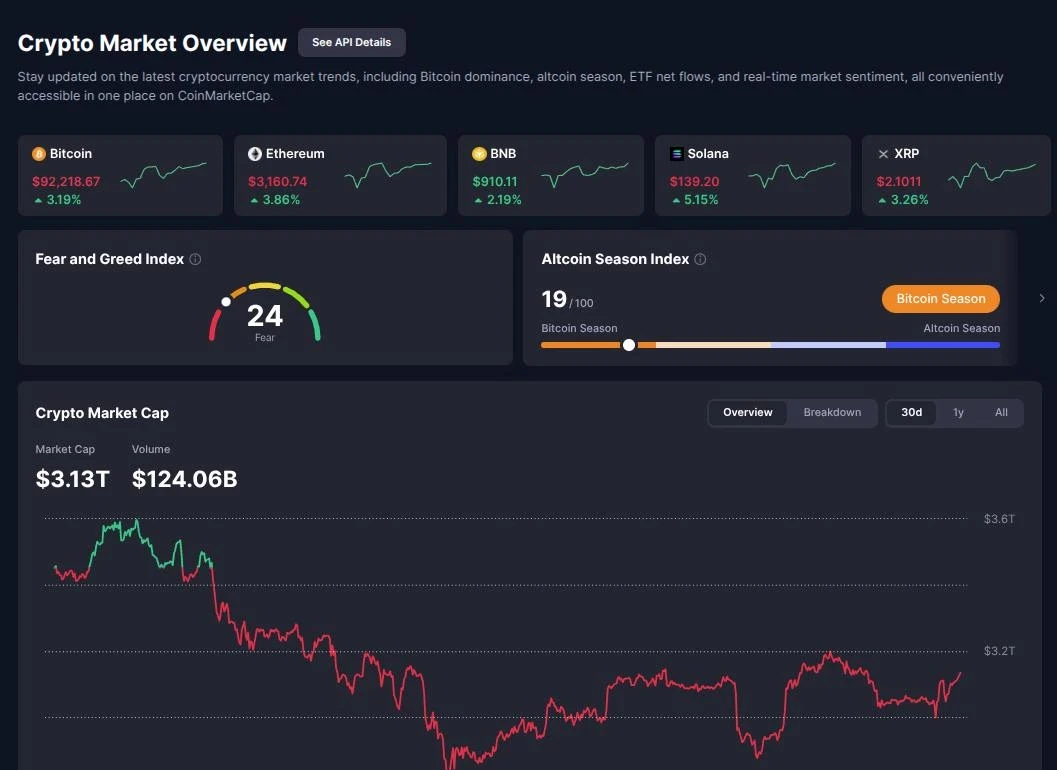Click the Bitcoin Season label under the score

pyautogui.click(x=579, y=328)
